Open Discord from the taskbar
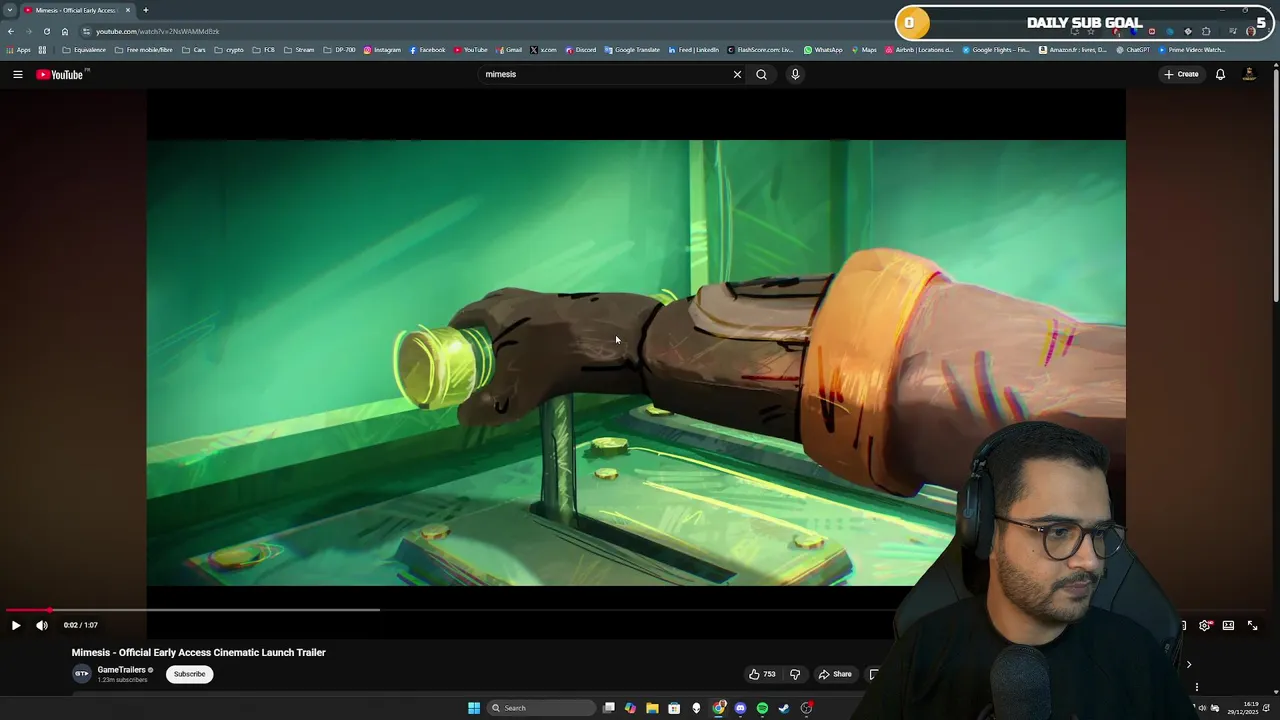This screenshot has width=1280, height=720. pos(740,708)
